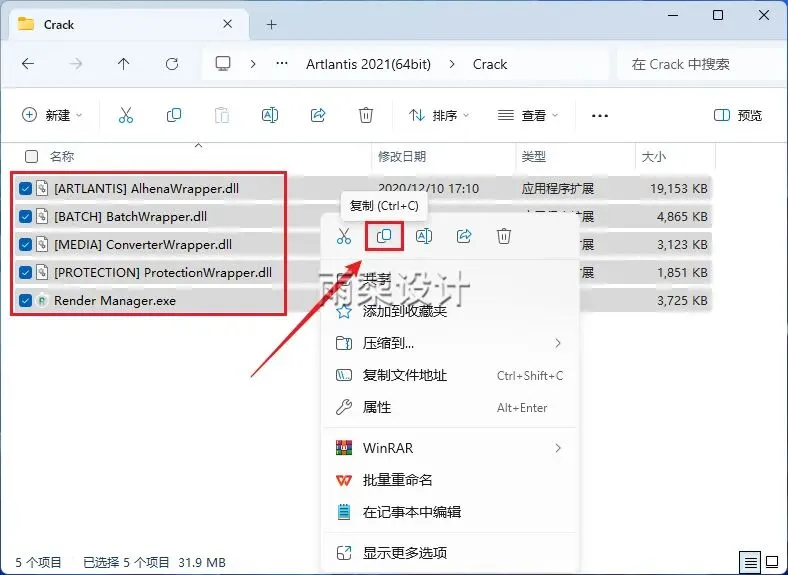This screenshot has width=788, height=575.
Task: Select the file [BATCH] BatchWrapper.dll
Action: [130, 217]
